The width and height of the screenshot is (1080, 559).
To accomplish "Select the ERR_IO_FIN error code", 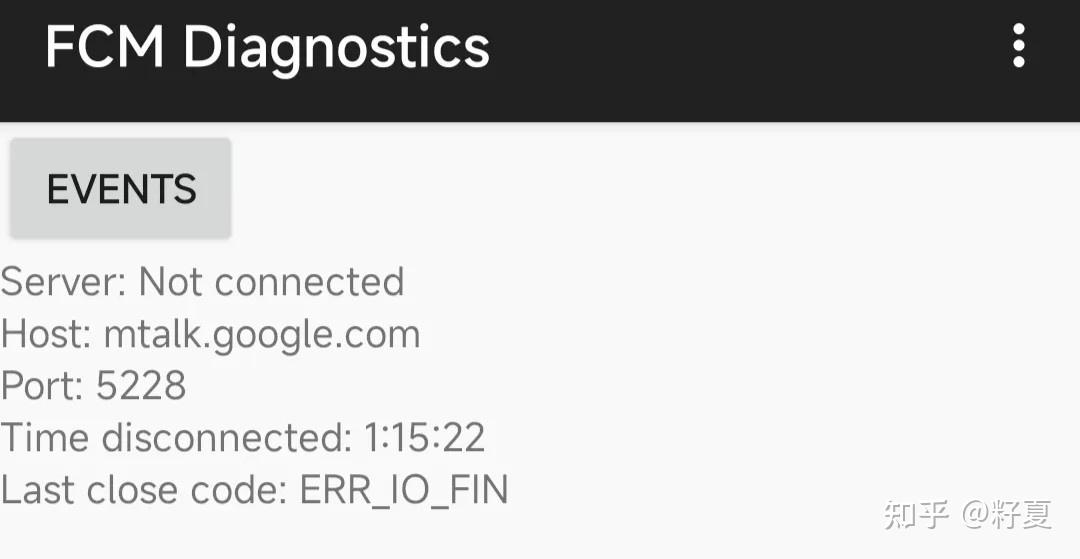I will click(x=404, y=491).
